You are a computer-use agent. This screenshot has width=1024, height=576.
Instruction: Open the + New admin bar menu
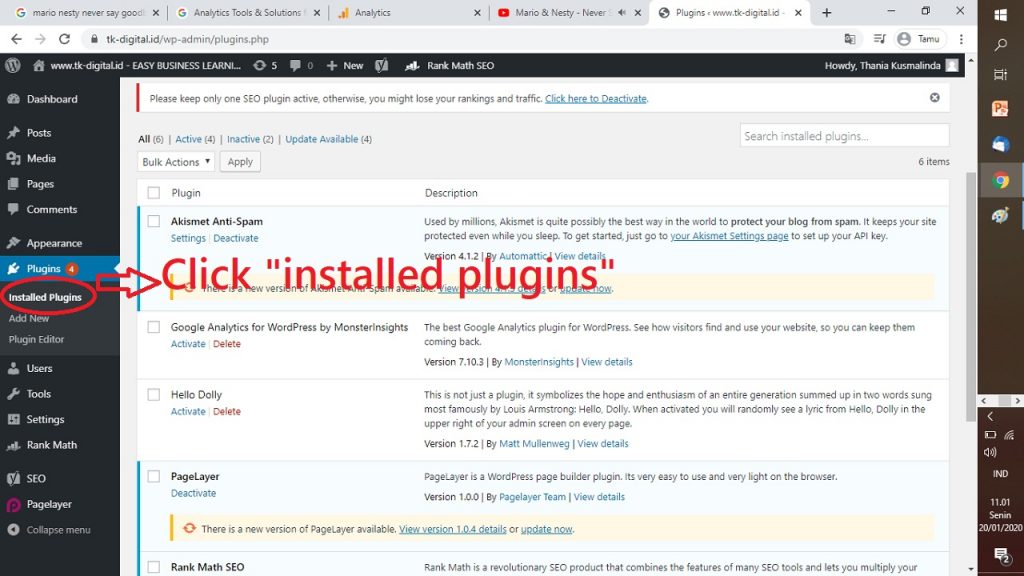coord(345,65)
